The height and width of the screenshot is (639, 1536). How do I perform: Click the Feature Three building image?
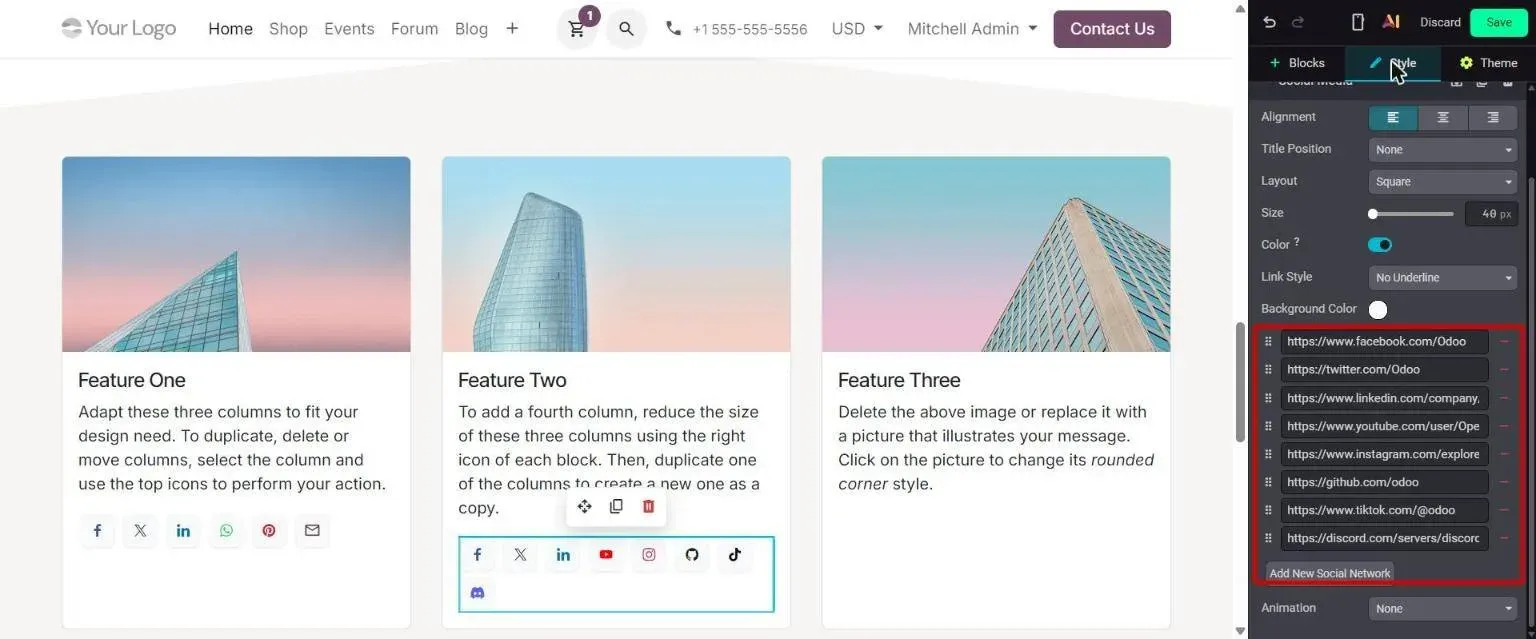click(x=996, y=254)
